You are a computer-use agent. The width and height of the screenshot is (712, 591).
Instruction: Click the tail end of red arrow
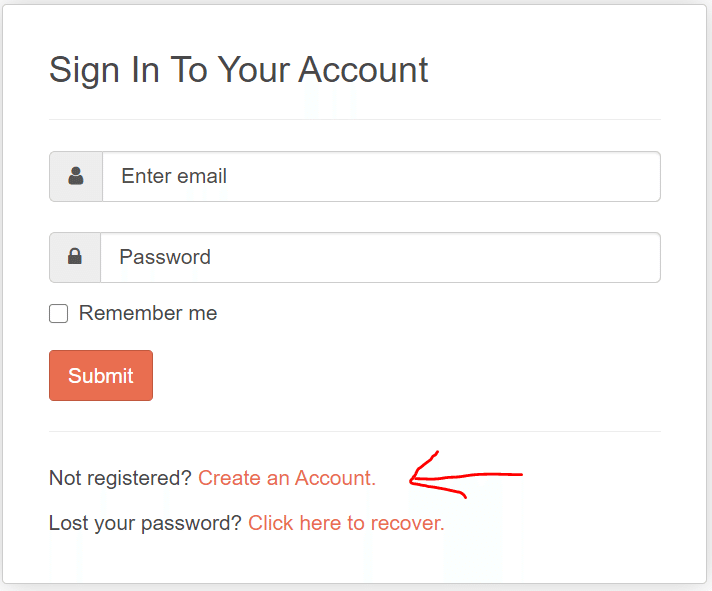[518, 474]
